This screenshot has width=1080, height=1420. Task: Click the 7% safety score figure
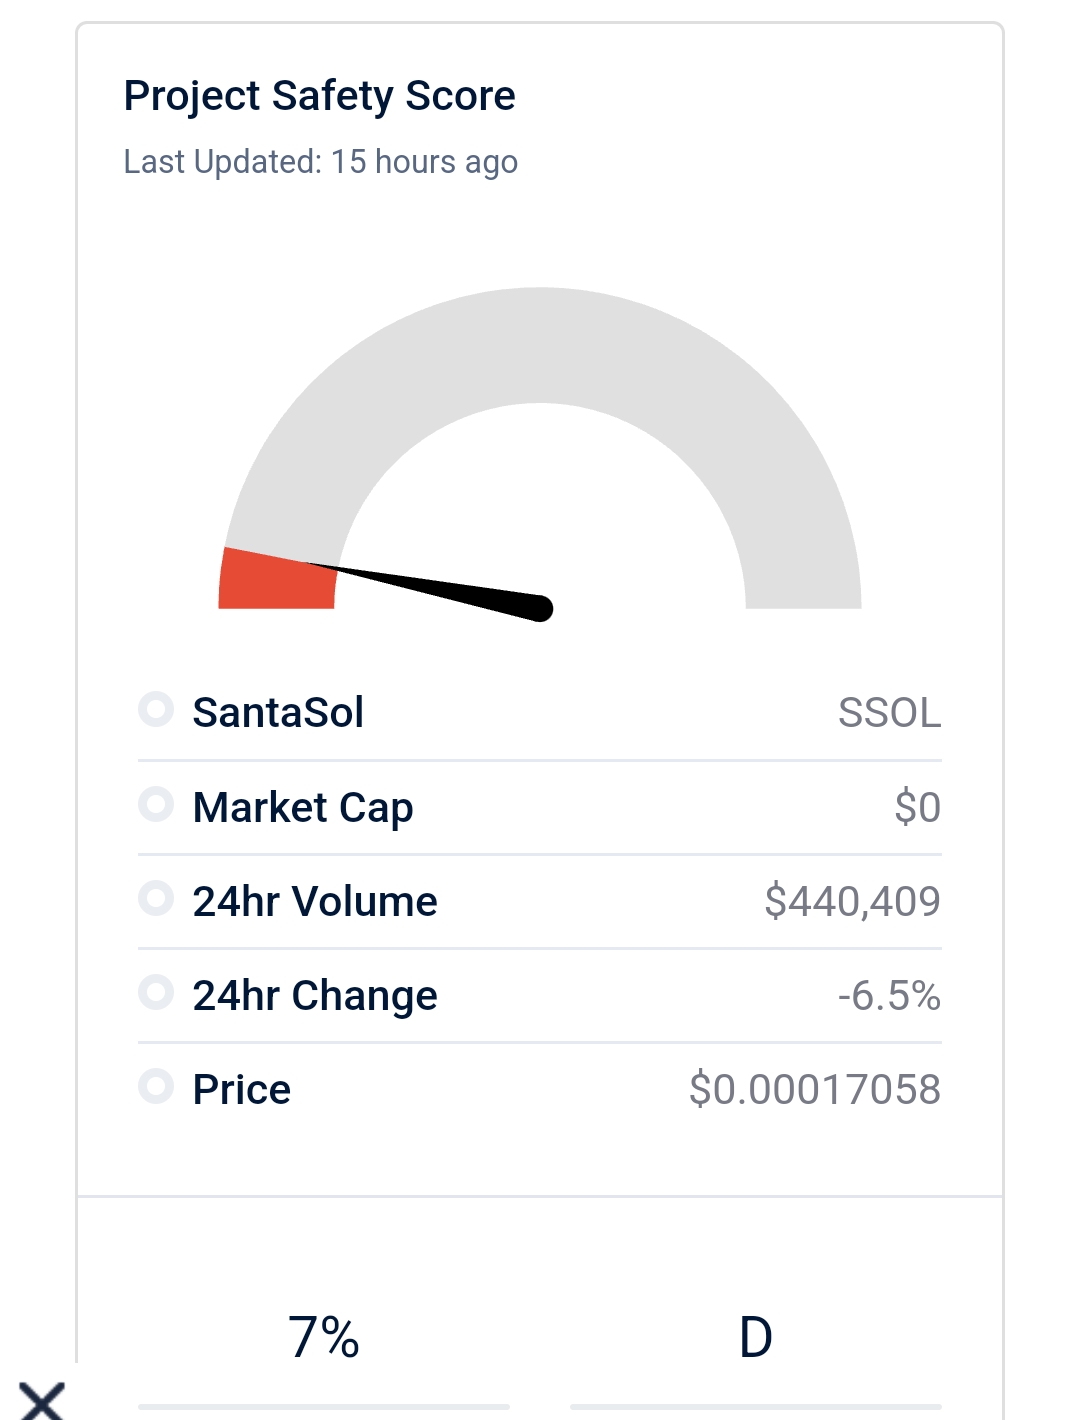click(x=323, y=1337)
